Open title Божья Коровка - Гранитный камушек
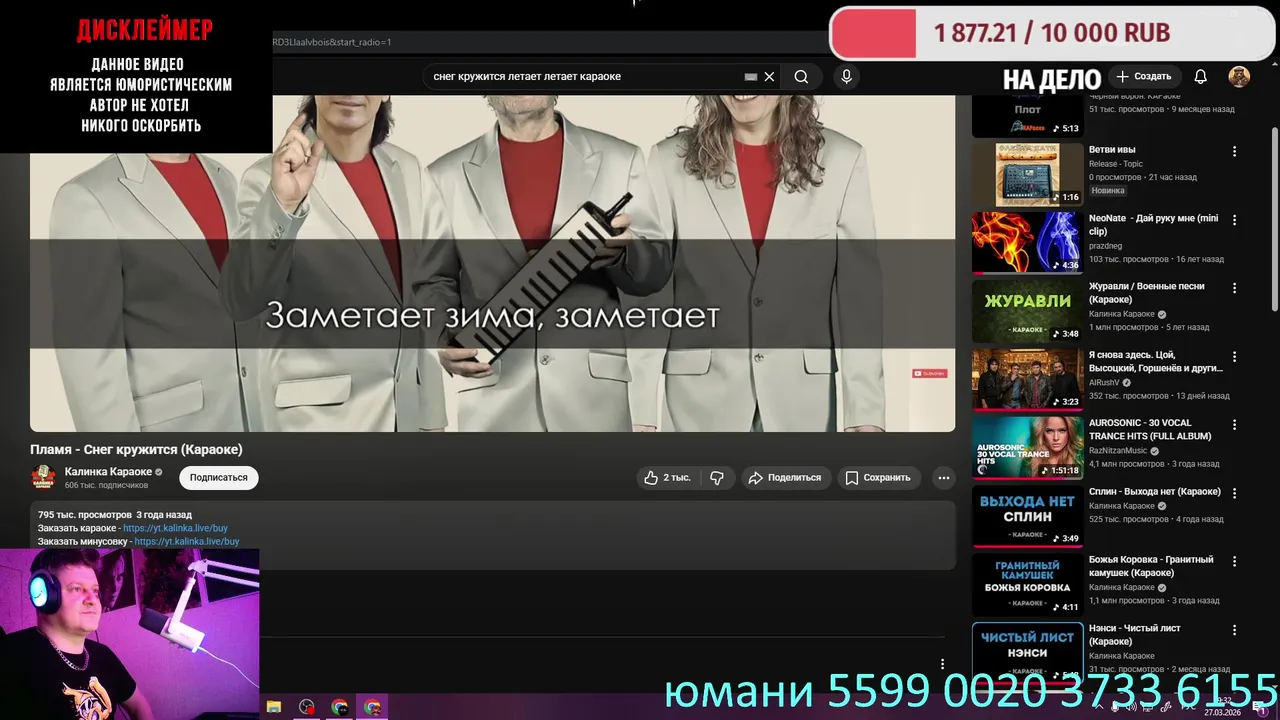Screen dimensions: 1280x720 (x=1151, y=566)
